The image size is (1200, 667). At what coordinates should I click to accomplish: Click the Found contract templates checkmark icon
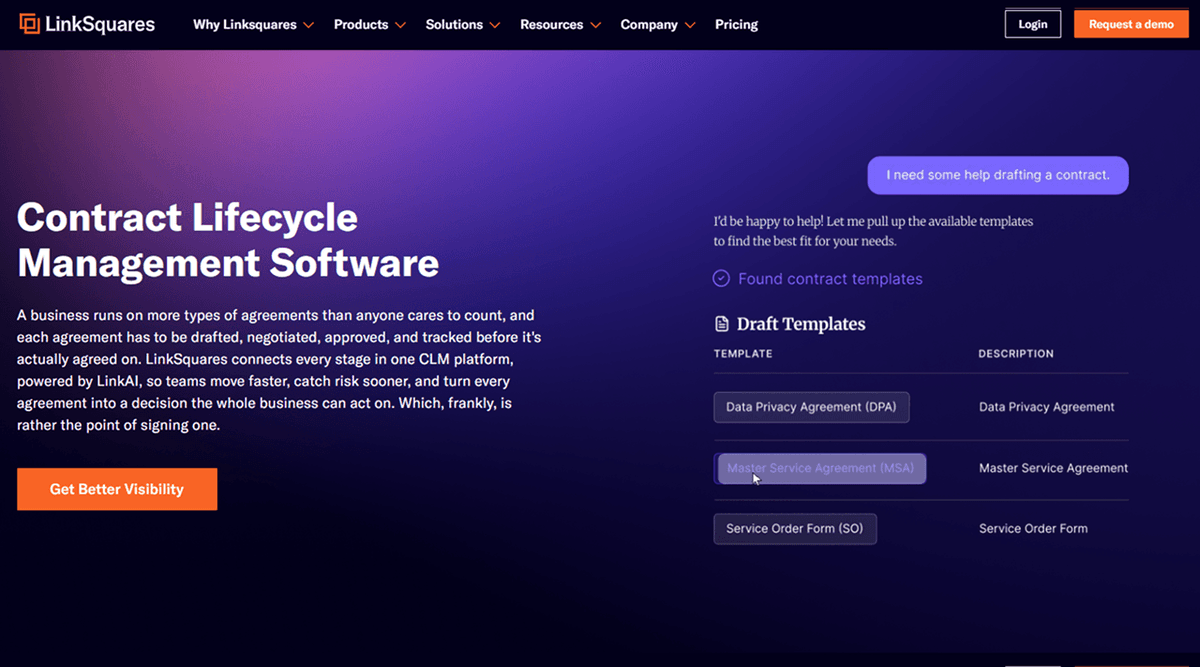(721, 279)
